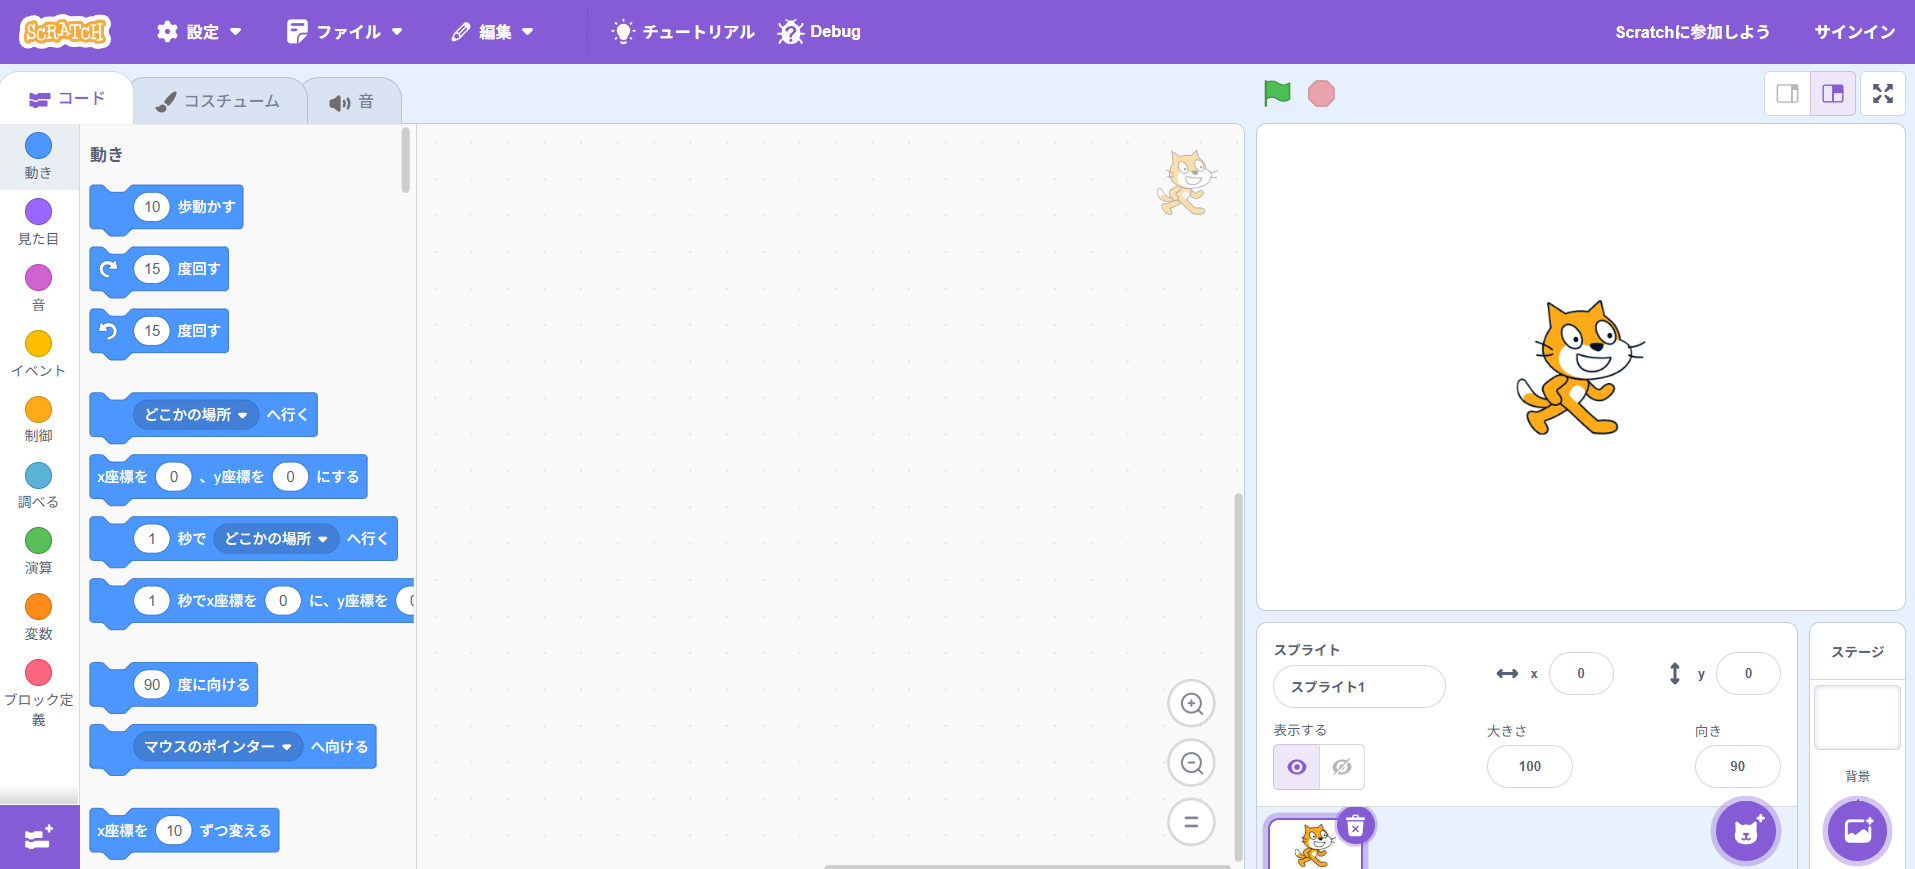The width and height of the screenshot is (1915, 869).
Task: Hide the sprite with crossed-eye button
Action: 1342,767
